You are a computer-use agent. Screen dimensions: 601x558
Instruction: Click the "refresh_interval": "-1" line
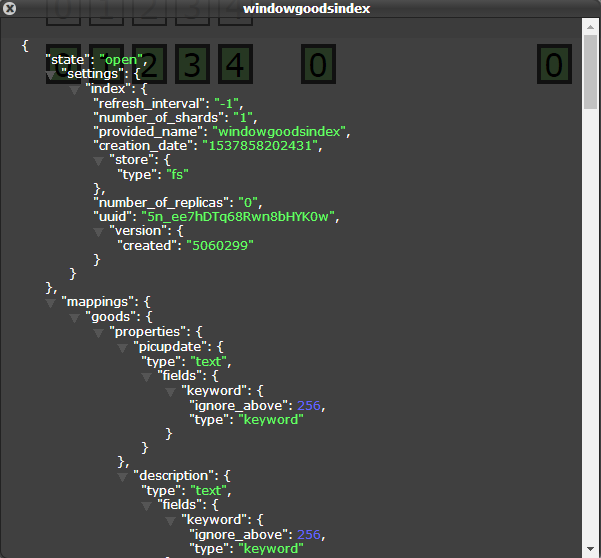tap(168, 103)
